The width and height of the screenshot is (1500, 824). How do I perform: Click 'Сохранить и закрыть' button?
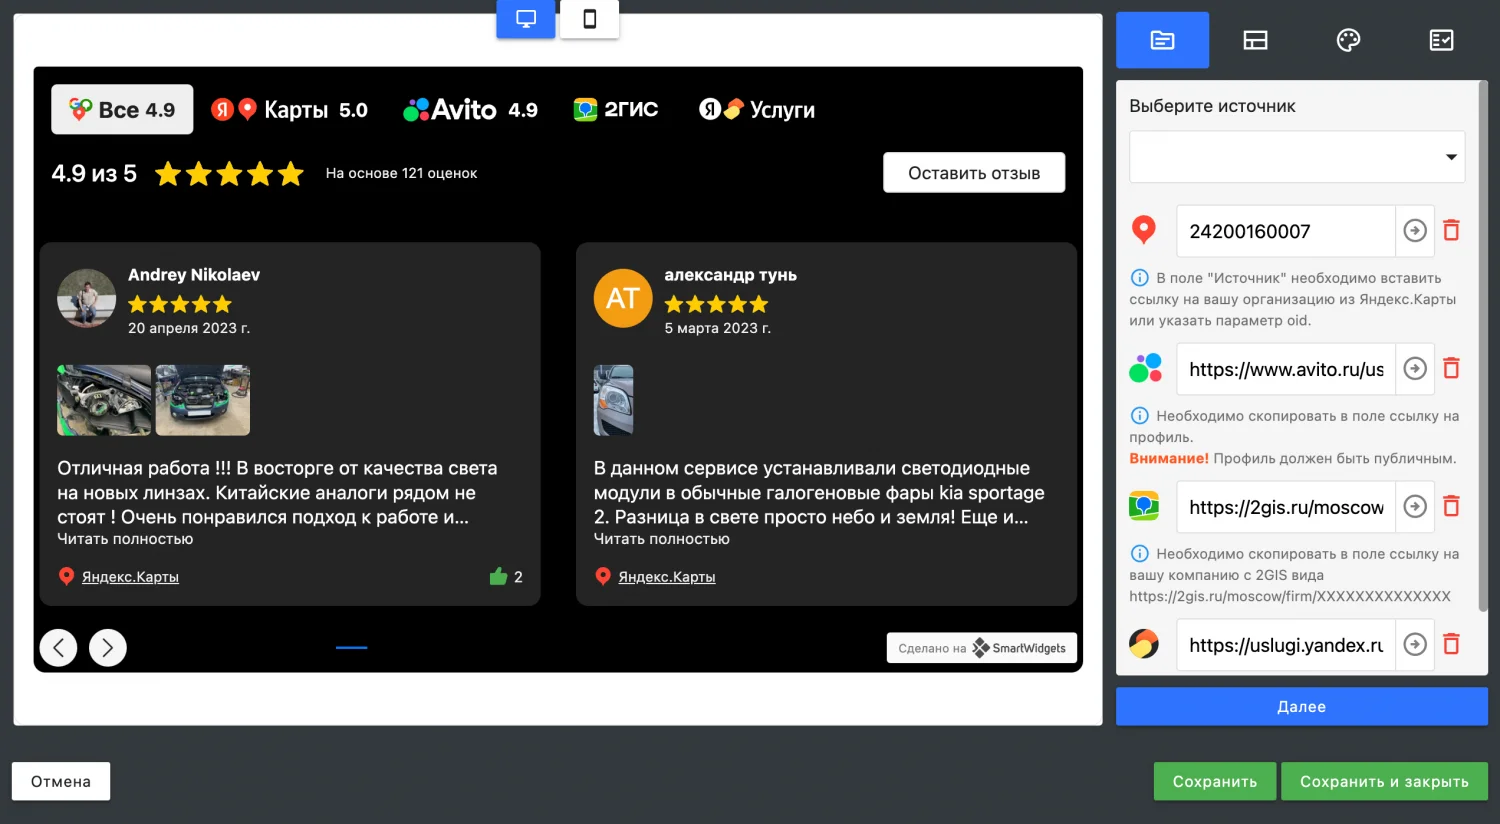[1383, 782]
